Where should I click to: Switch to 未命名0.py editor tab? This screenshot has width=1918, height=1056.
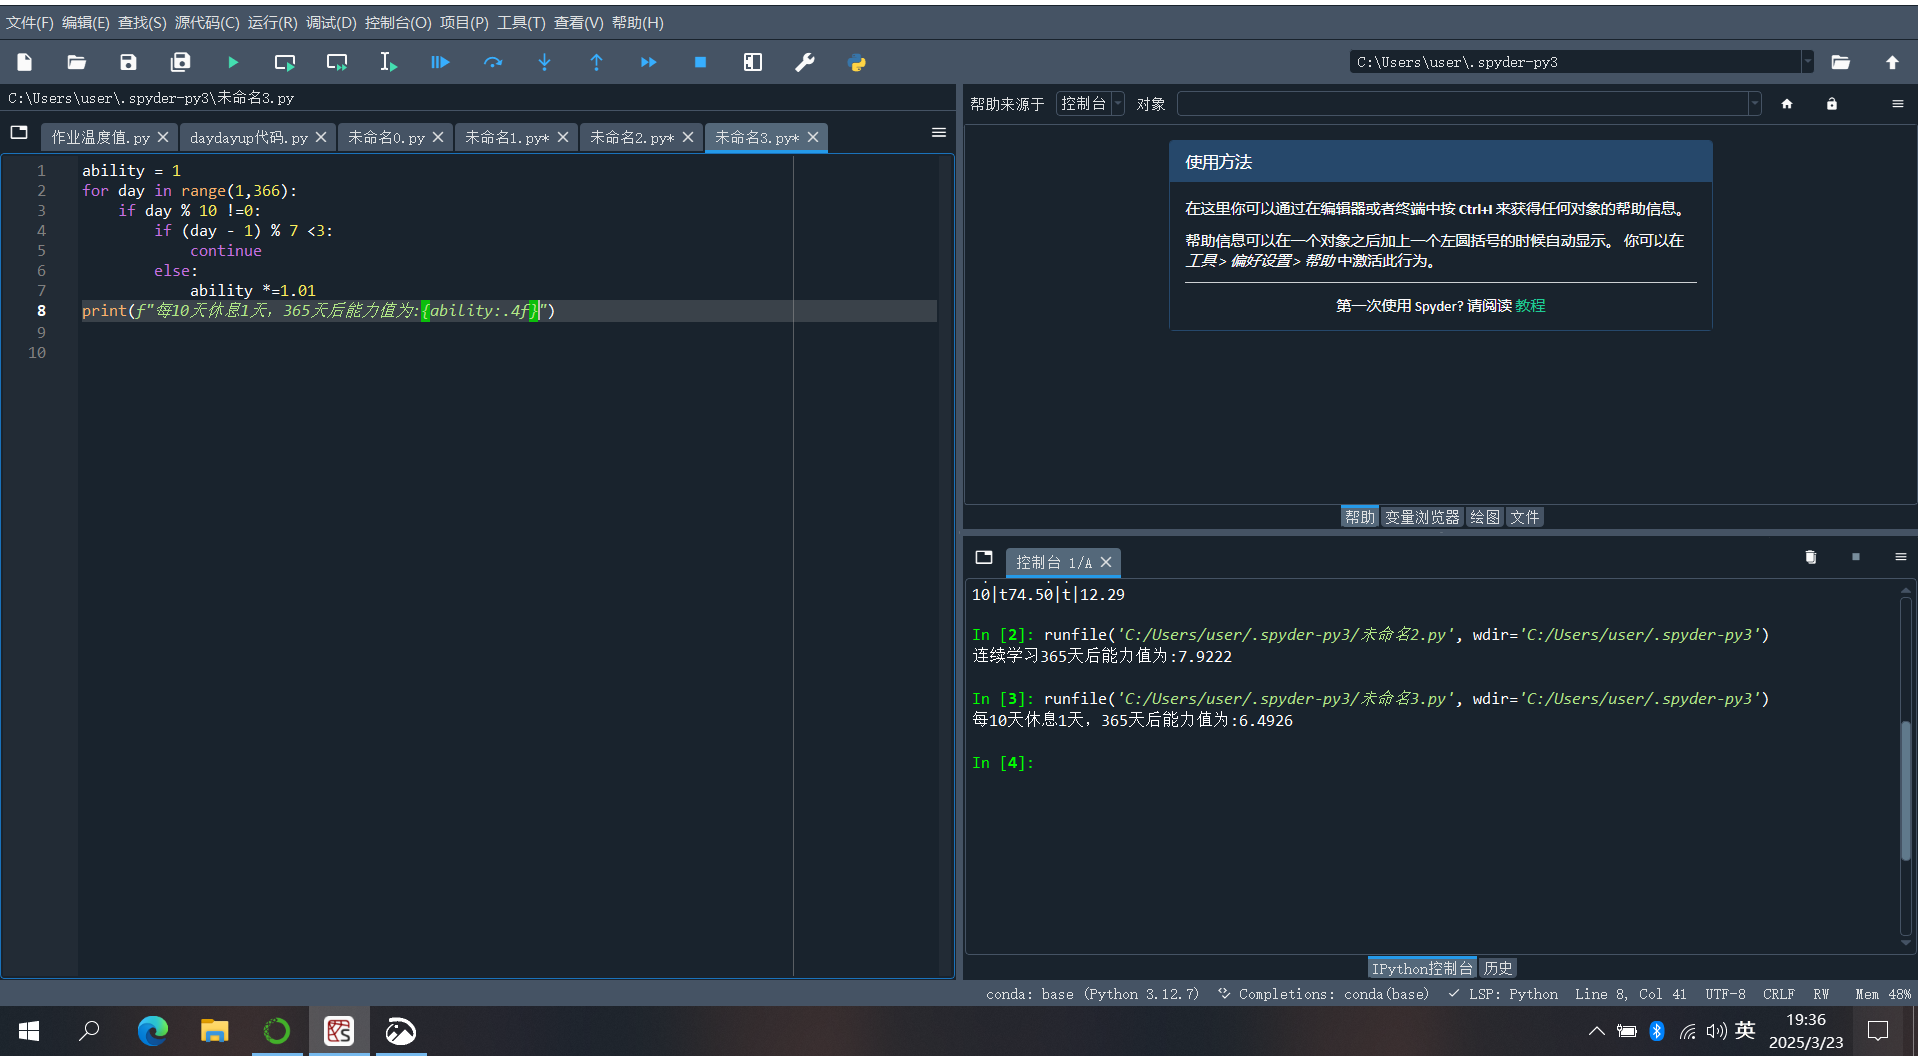(x=386, y=138)
